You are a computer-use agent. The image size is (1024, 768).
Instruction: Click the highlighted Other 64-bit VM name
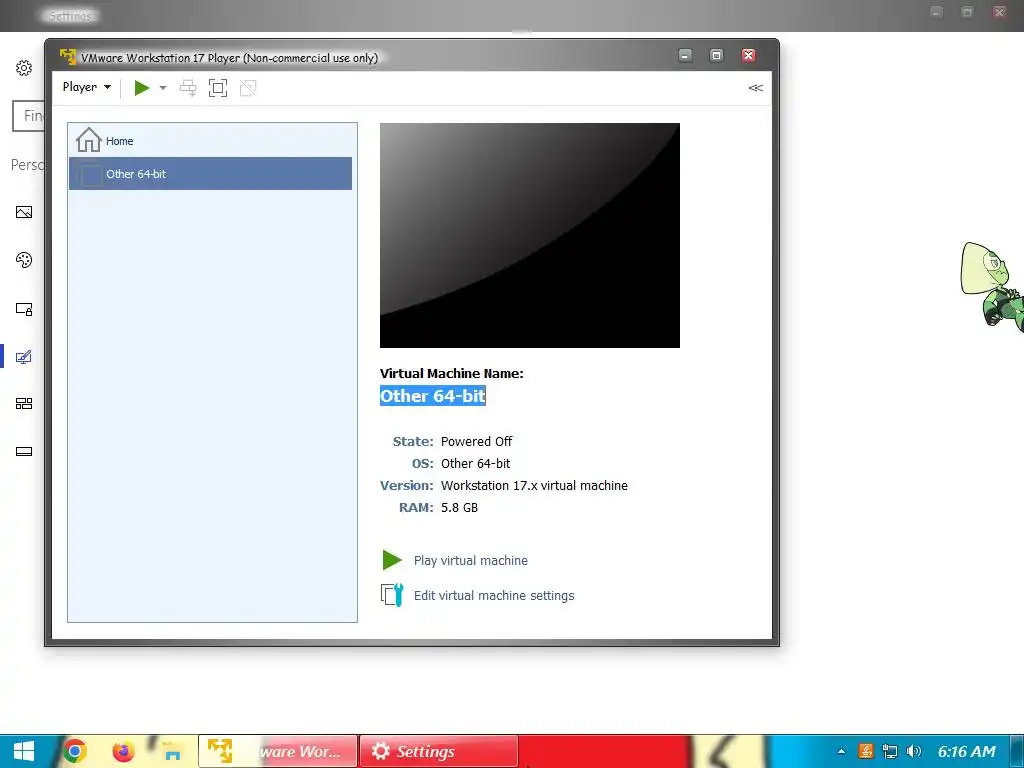tap(432, 396)
